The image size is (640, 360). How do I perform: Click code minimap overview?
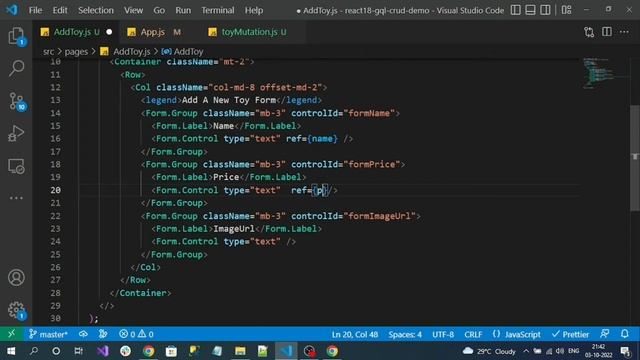tap(599, 73)
